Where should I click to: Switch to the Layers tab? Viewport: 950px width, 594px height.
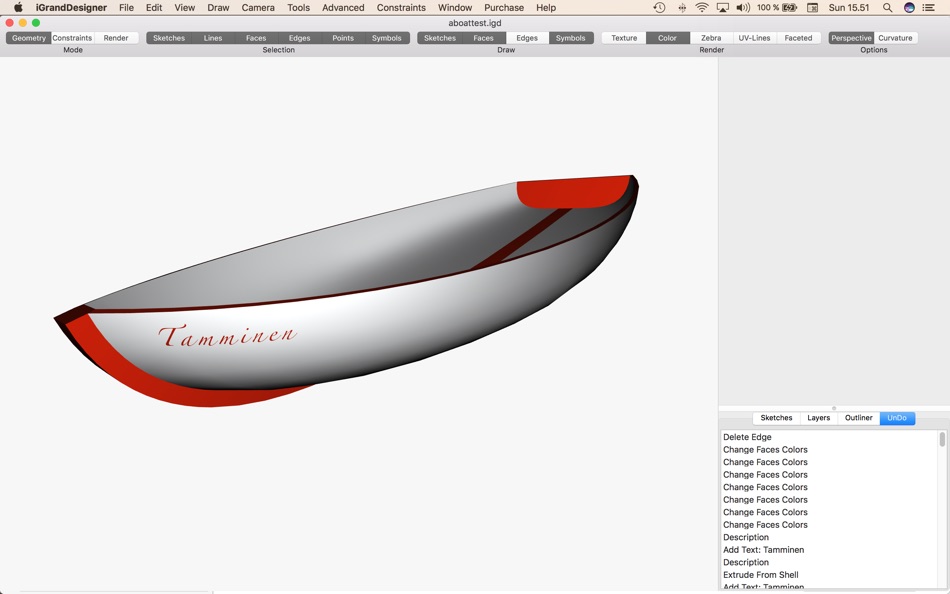pos(819,418)
